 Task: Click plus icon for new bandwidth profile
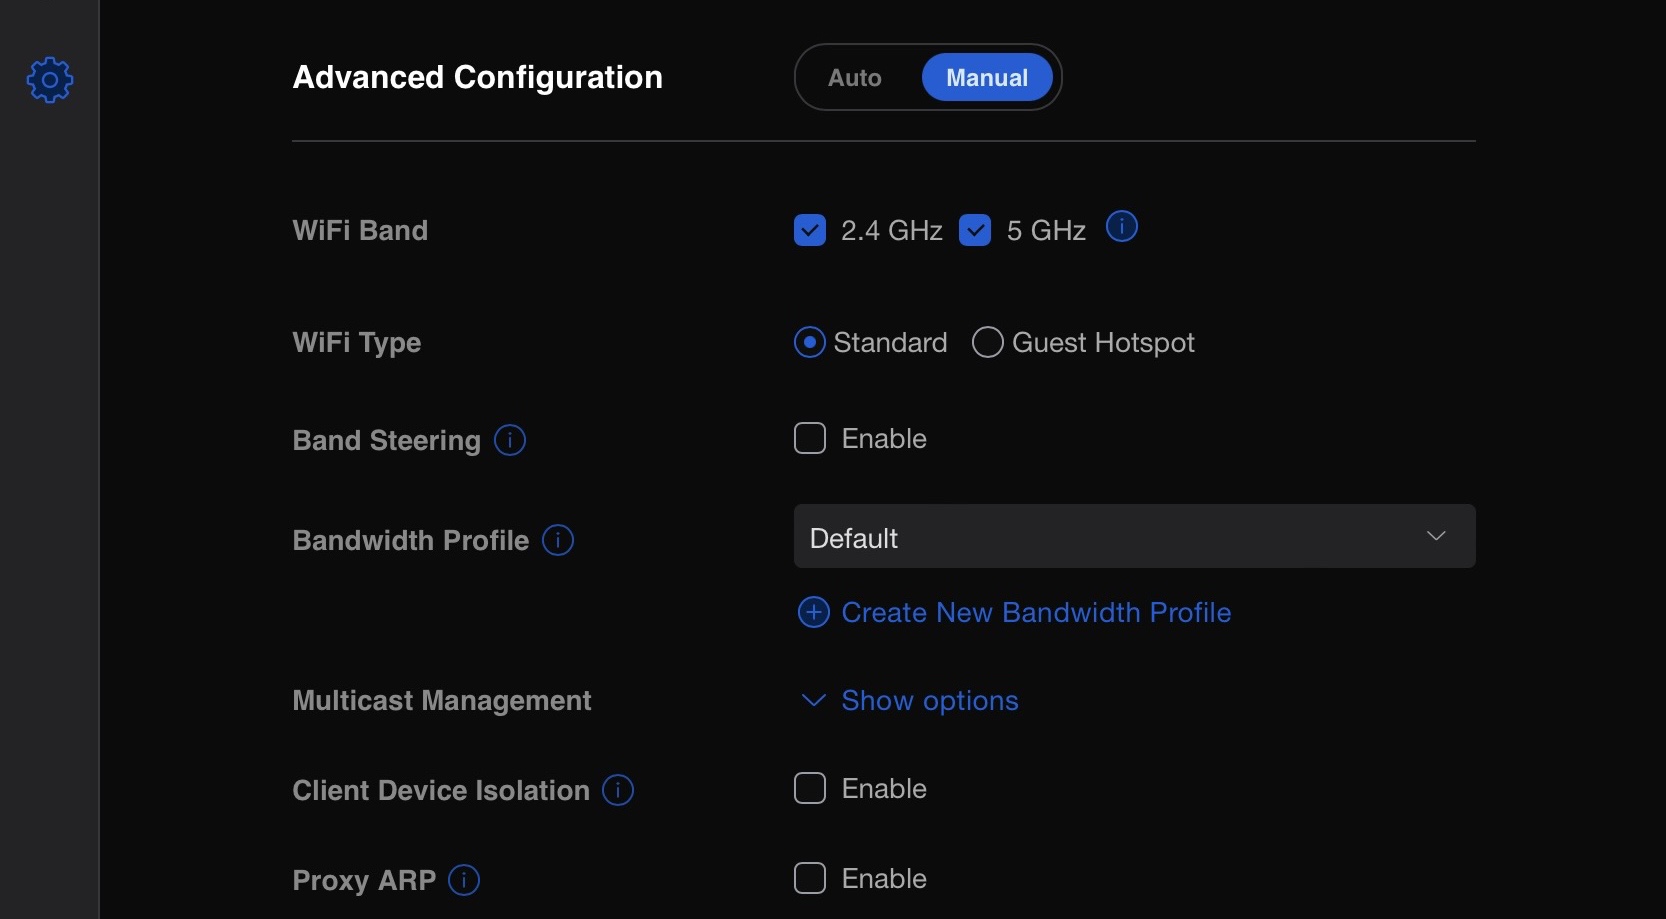(814, 612)
